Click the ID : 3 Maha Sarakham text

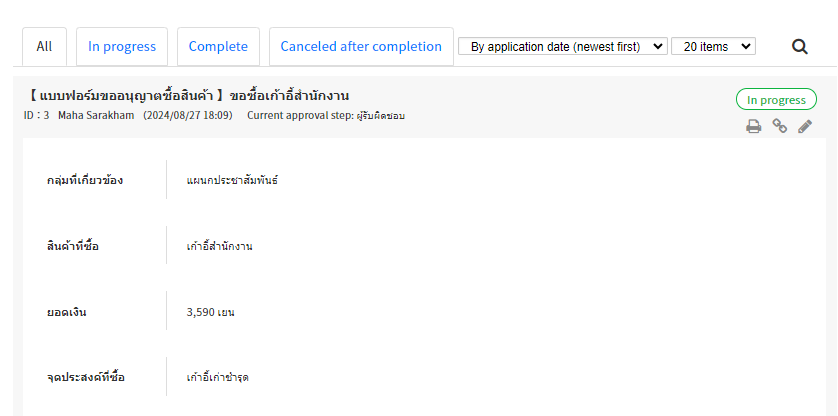tap(80, 116)
